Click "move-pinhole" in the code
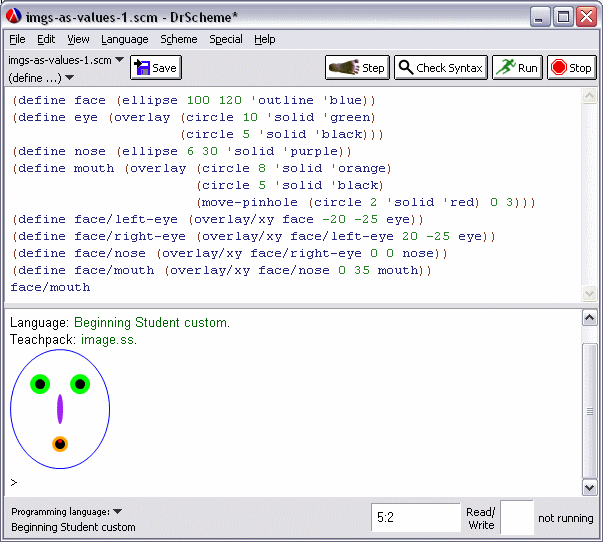 [250, 202]
